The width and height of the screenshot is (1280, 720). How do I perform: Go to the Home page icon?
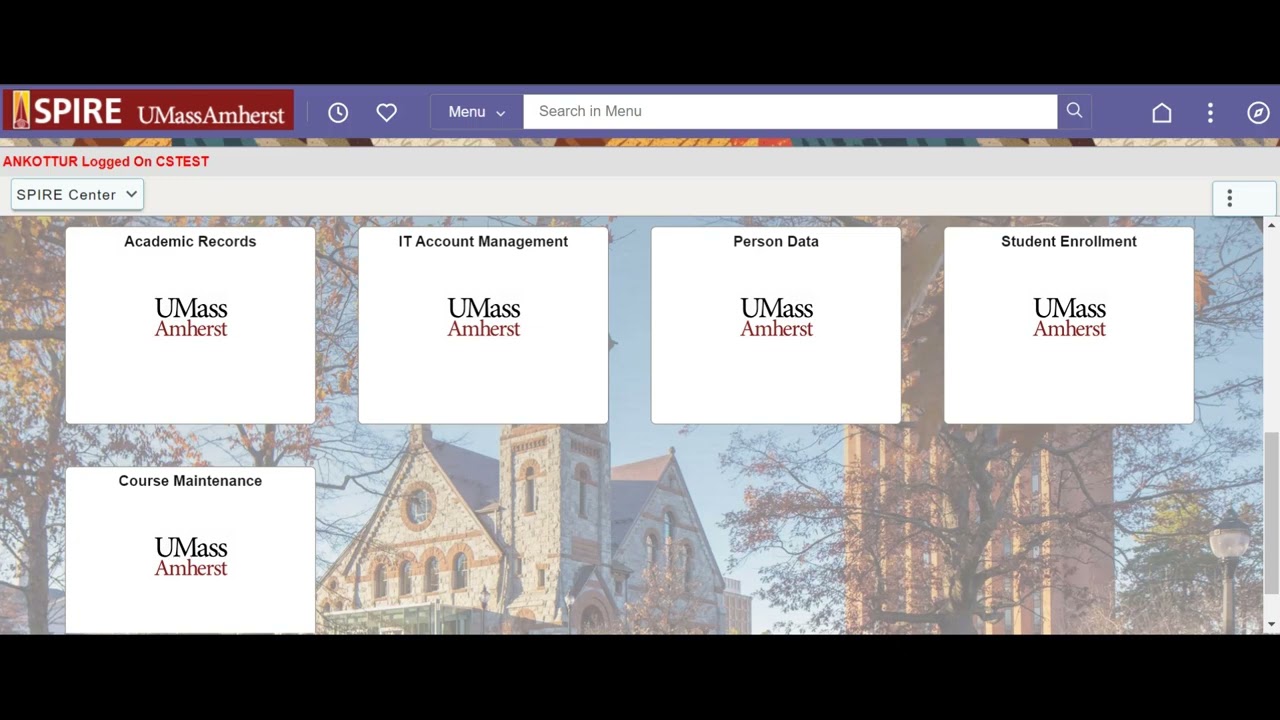(x=1162, y=112)
